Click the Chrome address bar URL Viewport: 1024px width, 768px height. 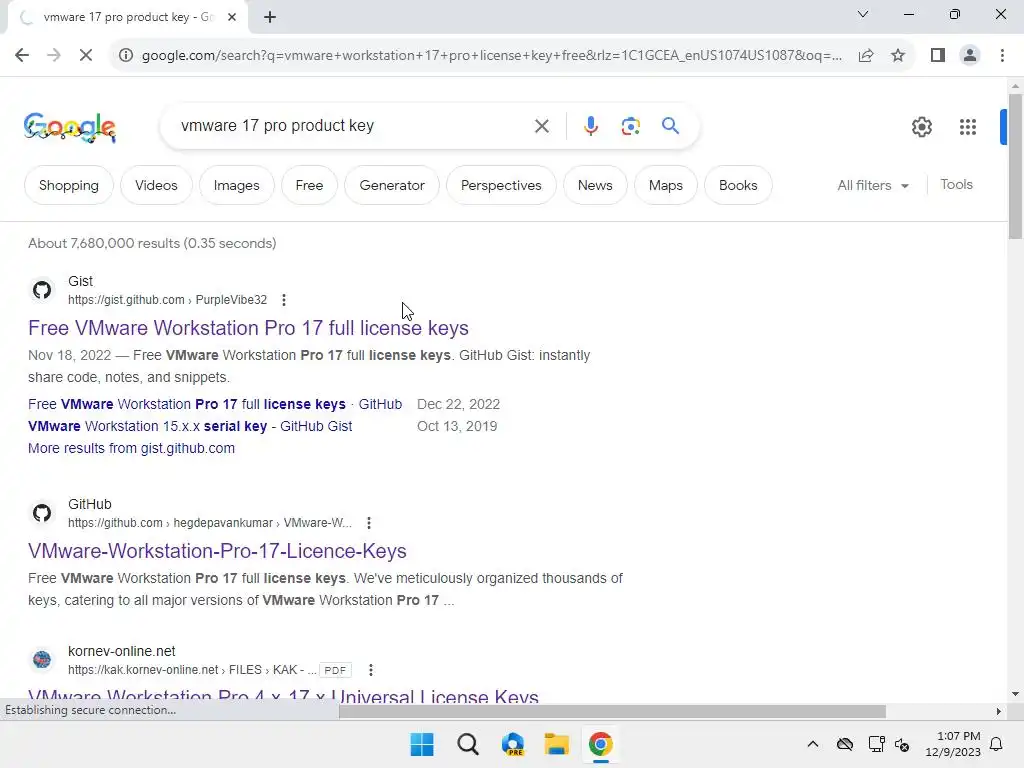click(492, 56)
